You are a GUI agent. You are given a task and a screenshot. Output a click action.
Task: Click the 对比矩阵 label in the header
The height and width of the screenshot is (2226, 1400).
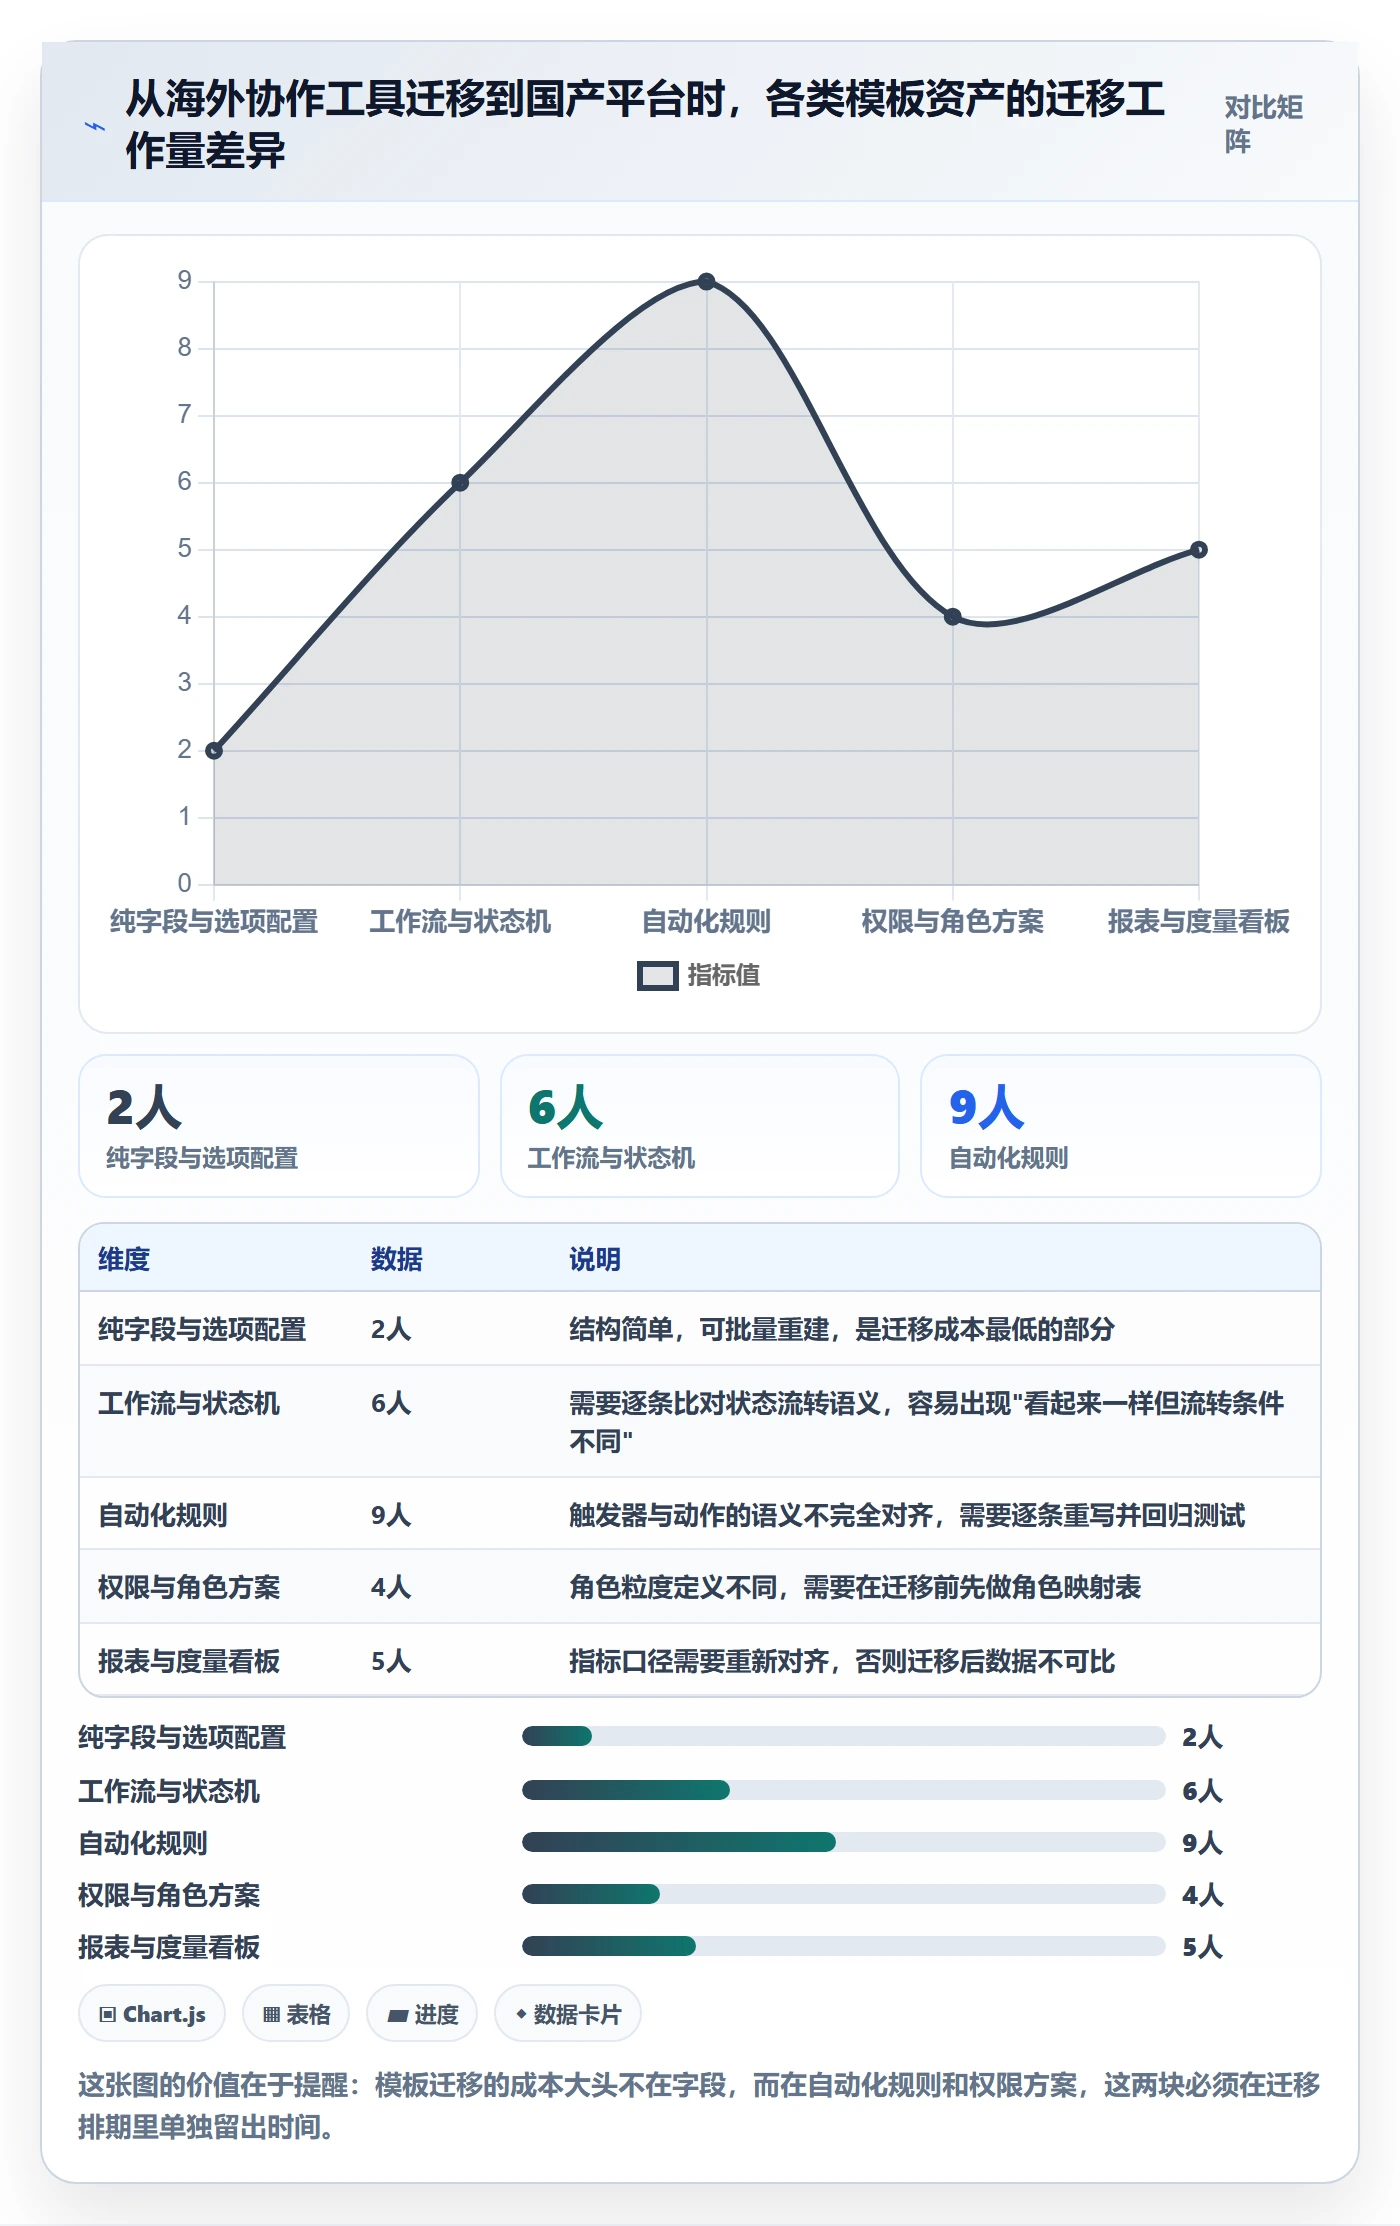point(1263,124)
